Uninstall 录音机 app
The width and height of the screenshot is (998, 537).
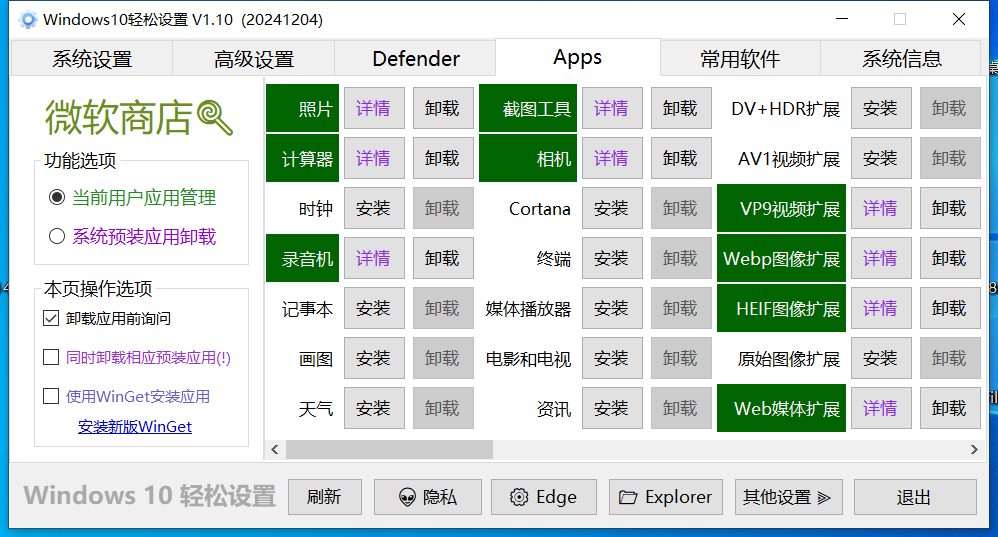tap(443, 258)
